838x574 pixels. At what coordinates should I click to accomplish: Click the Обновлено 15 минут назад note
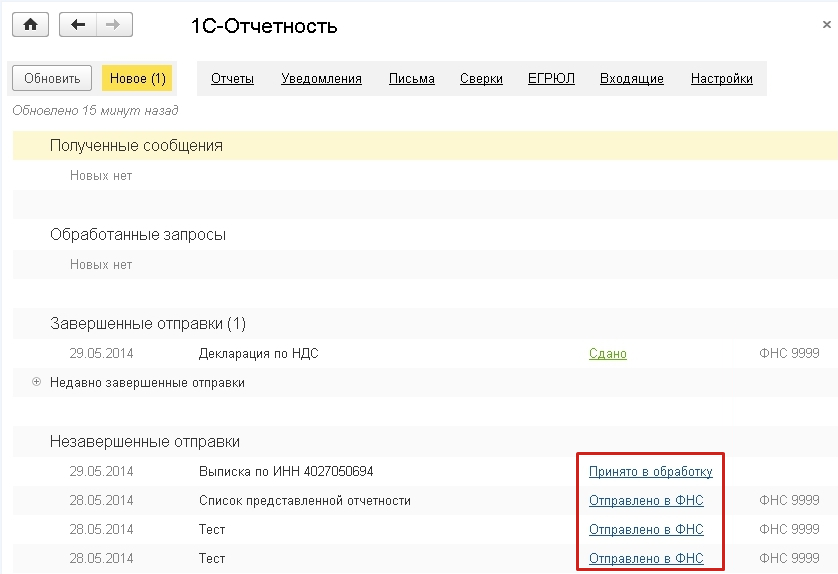(95, 111)
